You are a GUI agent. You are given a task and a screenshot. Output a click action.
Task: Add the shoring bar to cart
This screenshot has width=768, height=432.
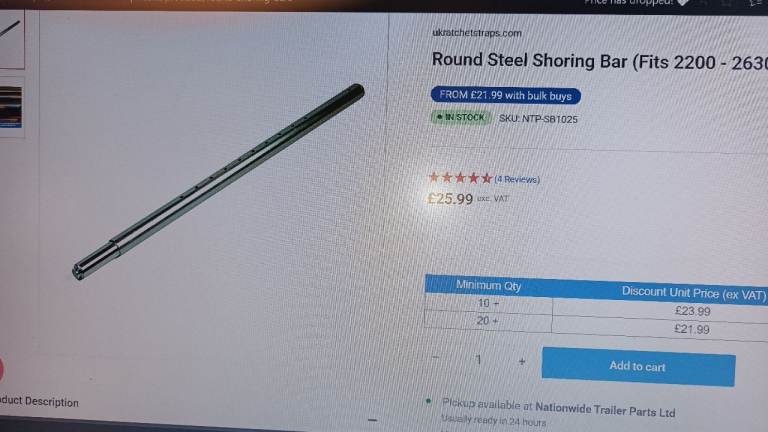click(x=638, y=367)
